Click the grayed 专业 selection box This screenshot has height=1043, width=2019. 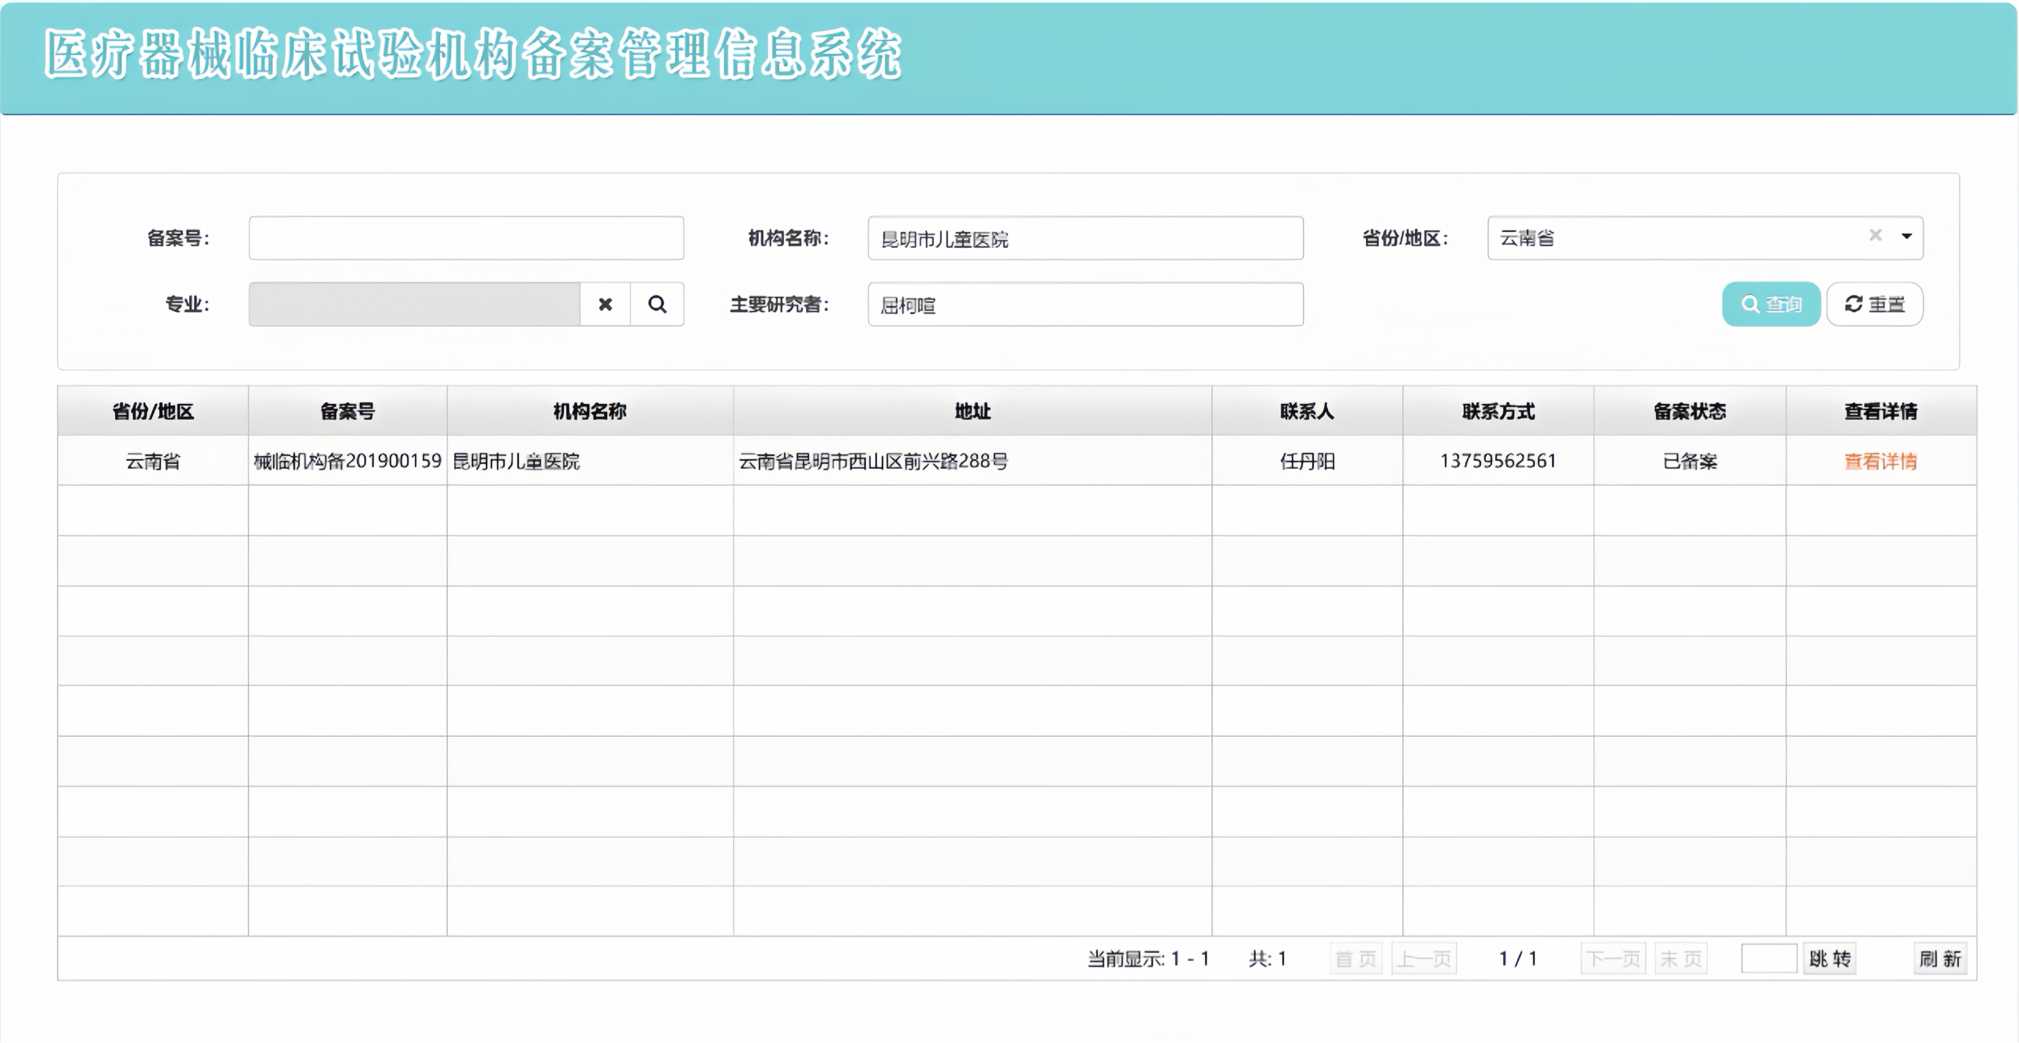(x=414, y=304)
